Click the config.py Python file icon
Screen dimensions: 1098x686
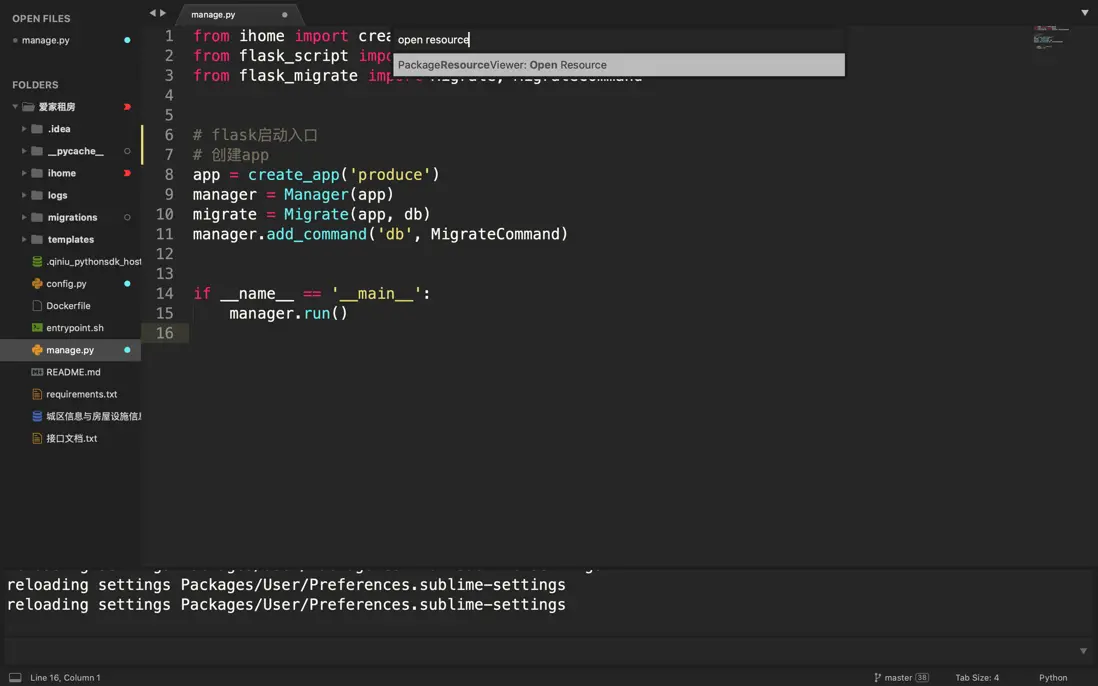37,284
